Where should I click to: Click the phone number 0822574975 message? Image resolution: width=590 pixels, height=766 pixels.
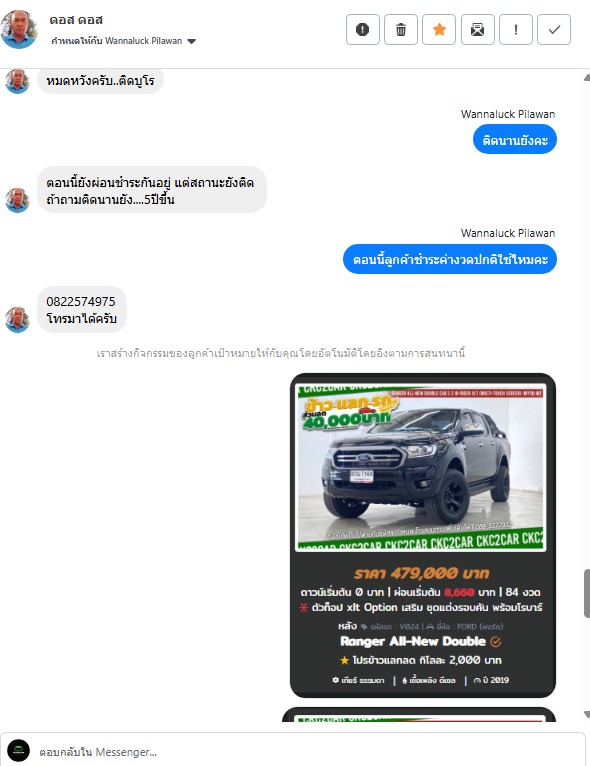click(81, 301)
